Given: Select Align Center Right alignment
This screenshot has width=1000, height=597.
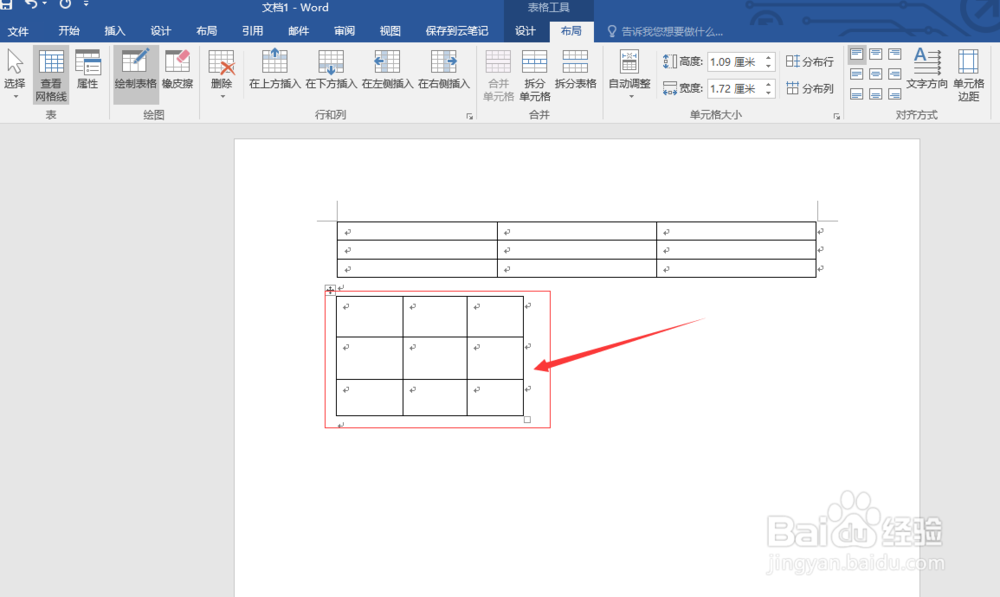Looking at the screenshot, I should pyautogui.click(x=895, y=75).
